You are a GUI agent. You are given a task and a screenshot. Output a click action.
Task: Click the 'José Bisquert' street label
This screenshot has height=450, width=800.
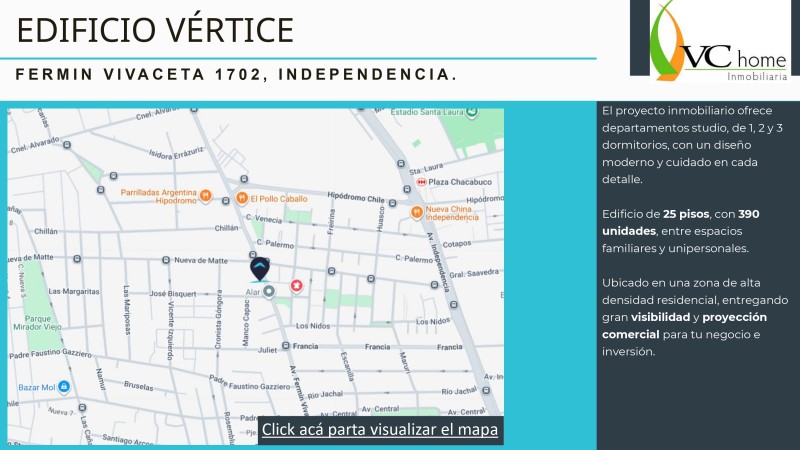coord(172,294)
